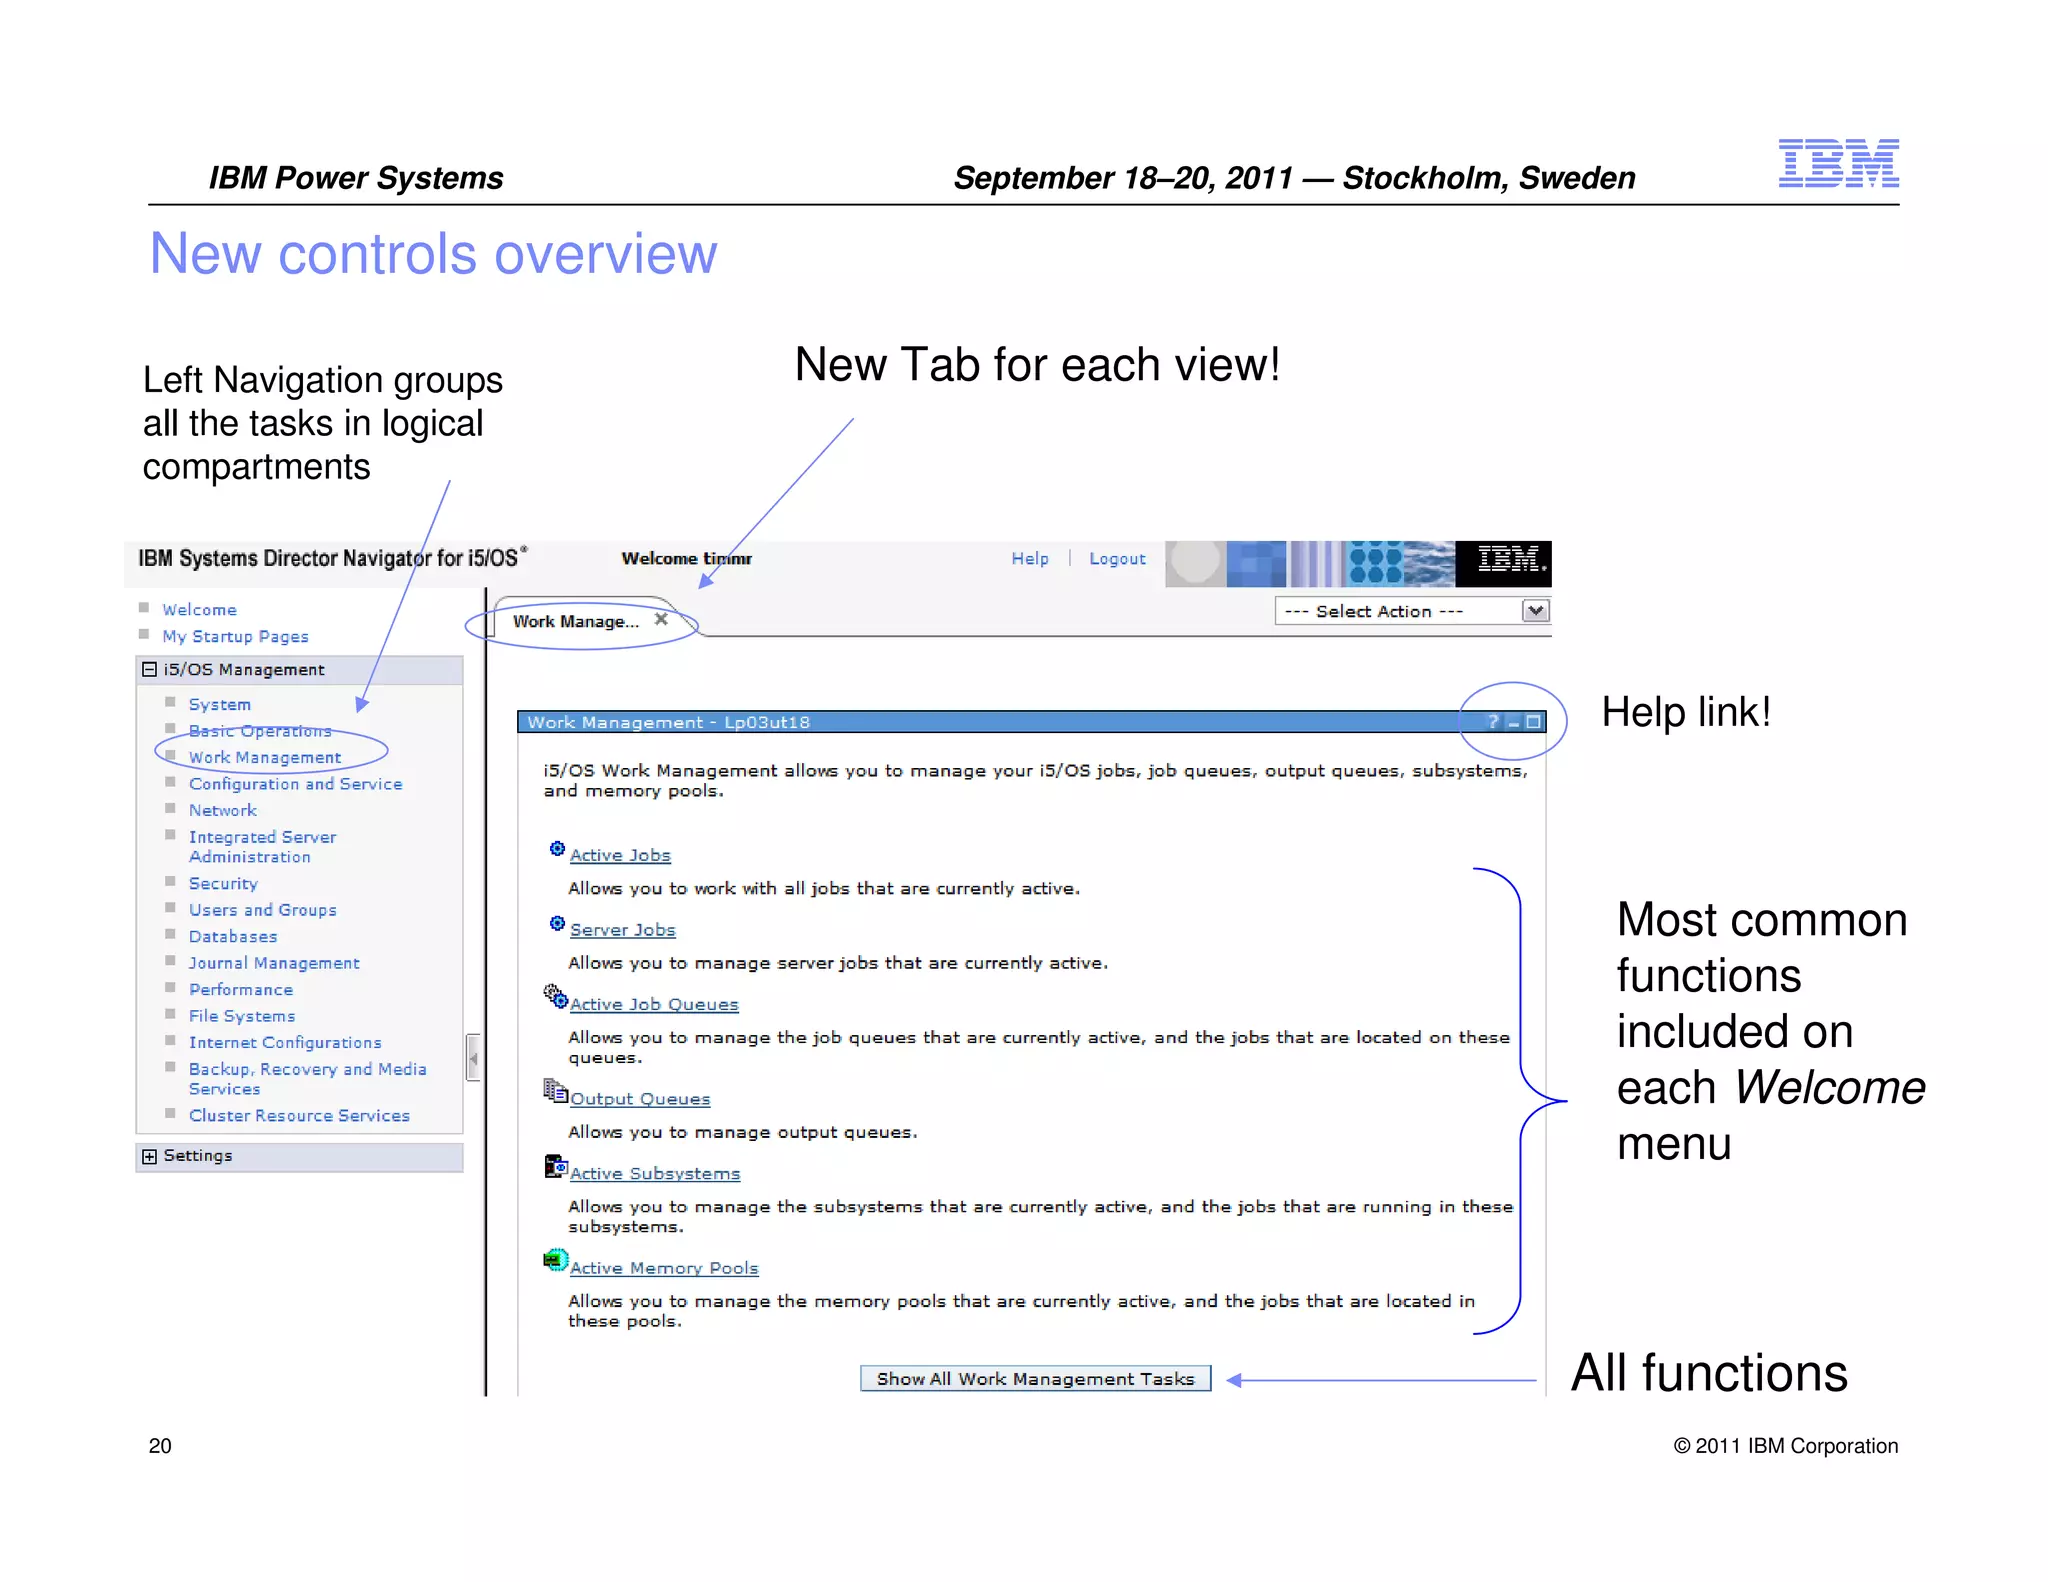Image resolution: width=2048 pixels, height=1582 pixels.
Task: Open the Server Jobs link
Action: click(622, 930)
